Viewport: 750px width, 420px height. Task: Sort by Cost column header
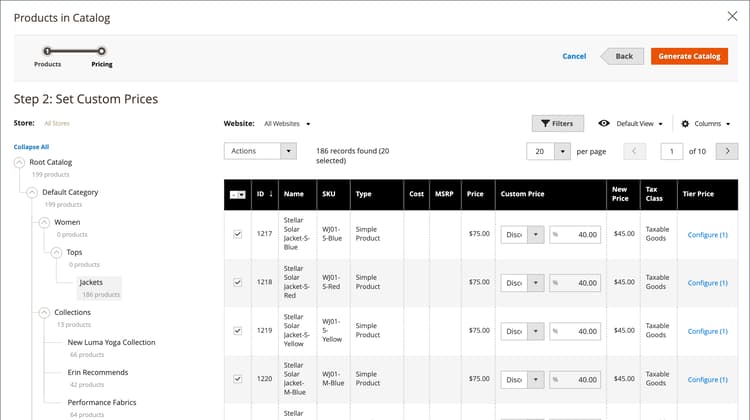pos(417,194)
